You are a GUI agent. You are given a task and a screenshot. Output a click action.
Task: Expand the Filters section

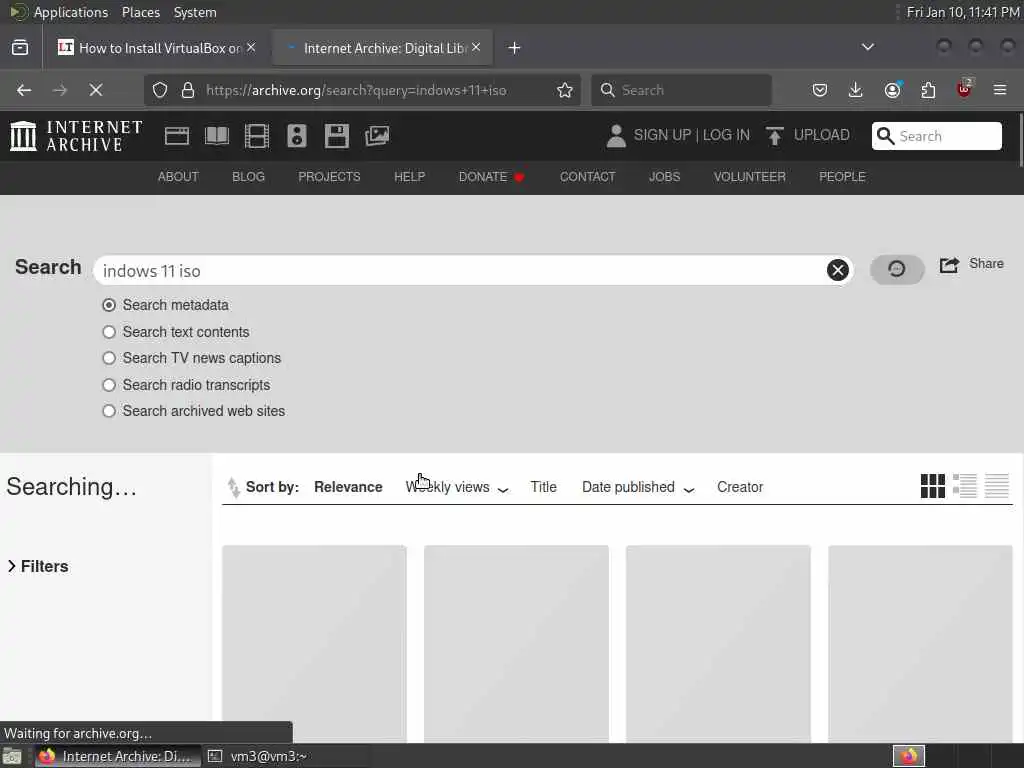coord(38,566)
